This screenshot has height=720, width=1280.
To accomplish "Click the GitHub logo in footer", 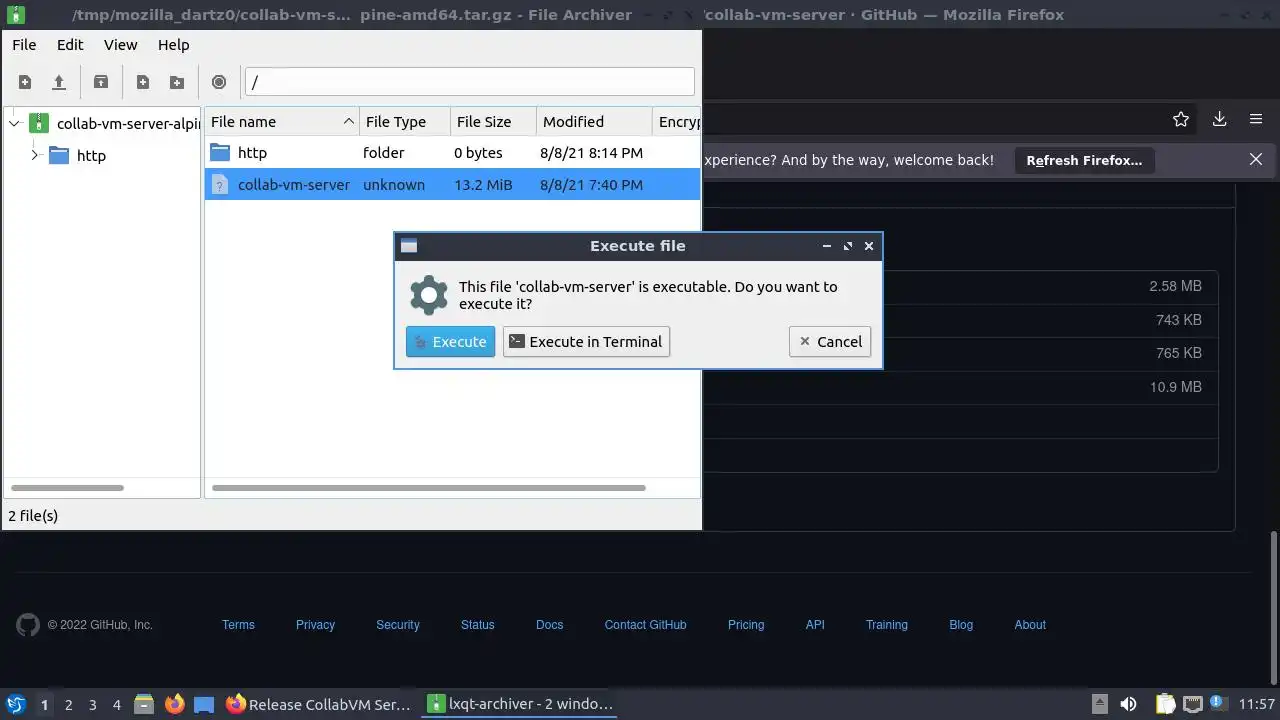I will click(28, 625).
